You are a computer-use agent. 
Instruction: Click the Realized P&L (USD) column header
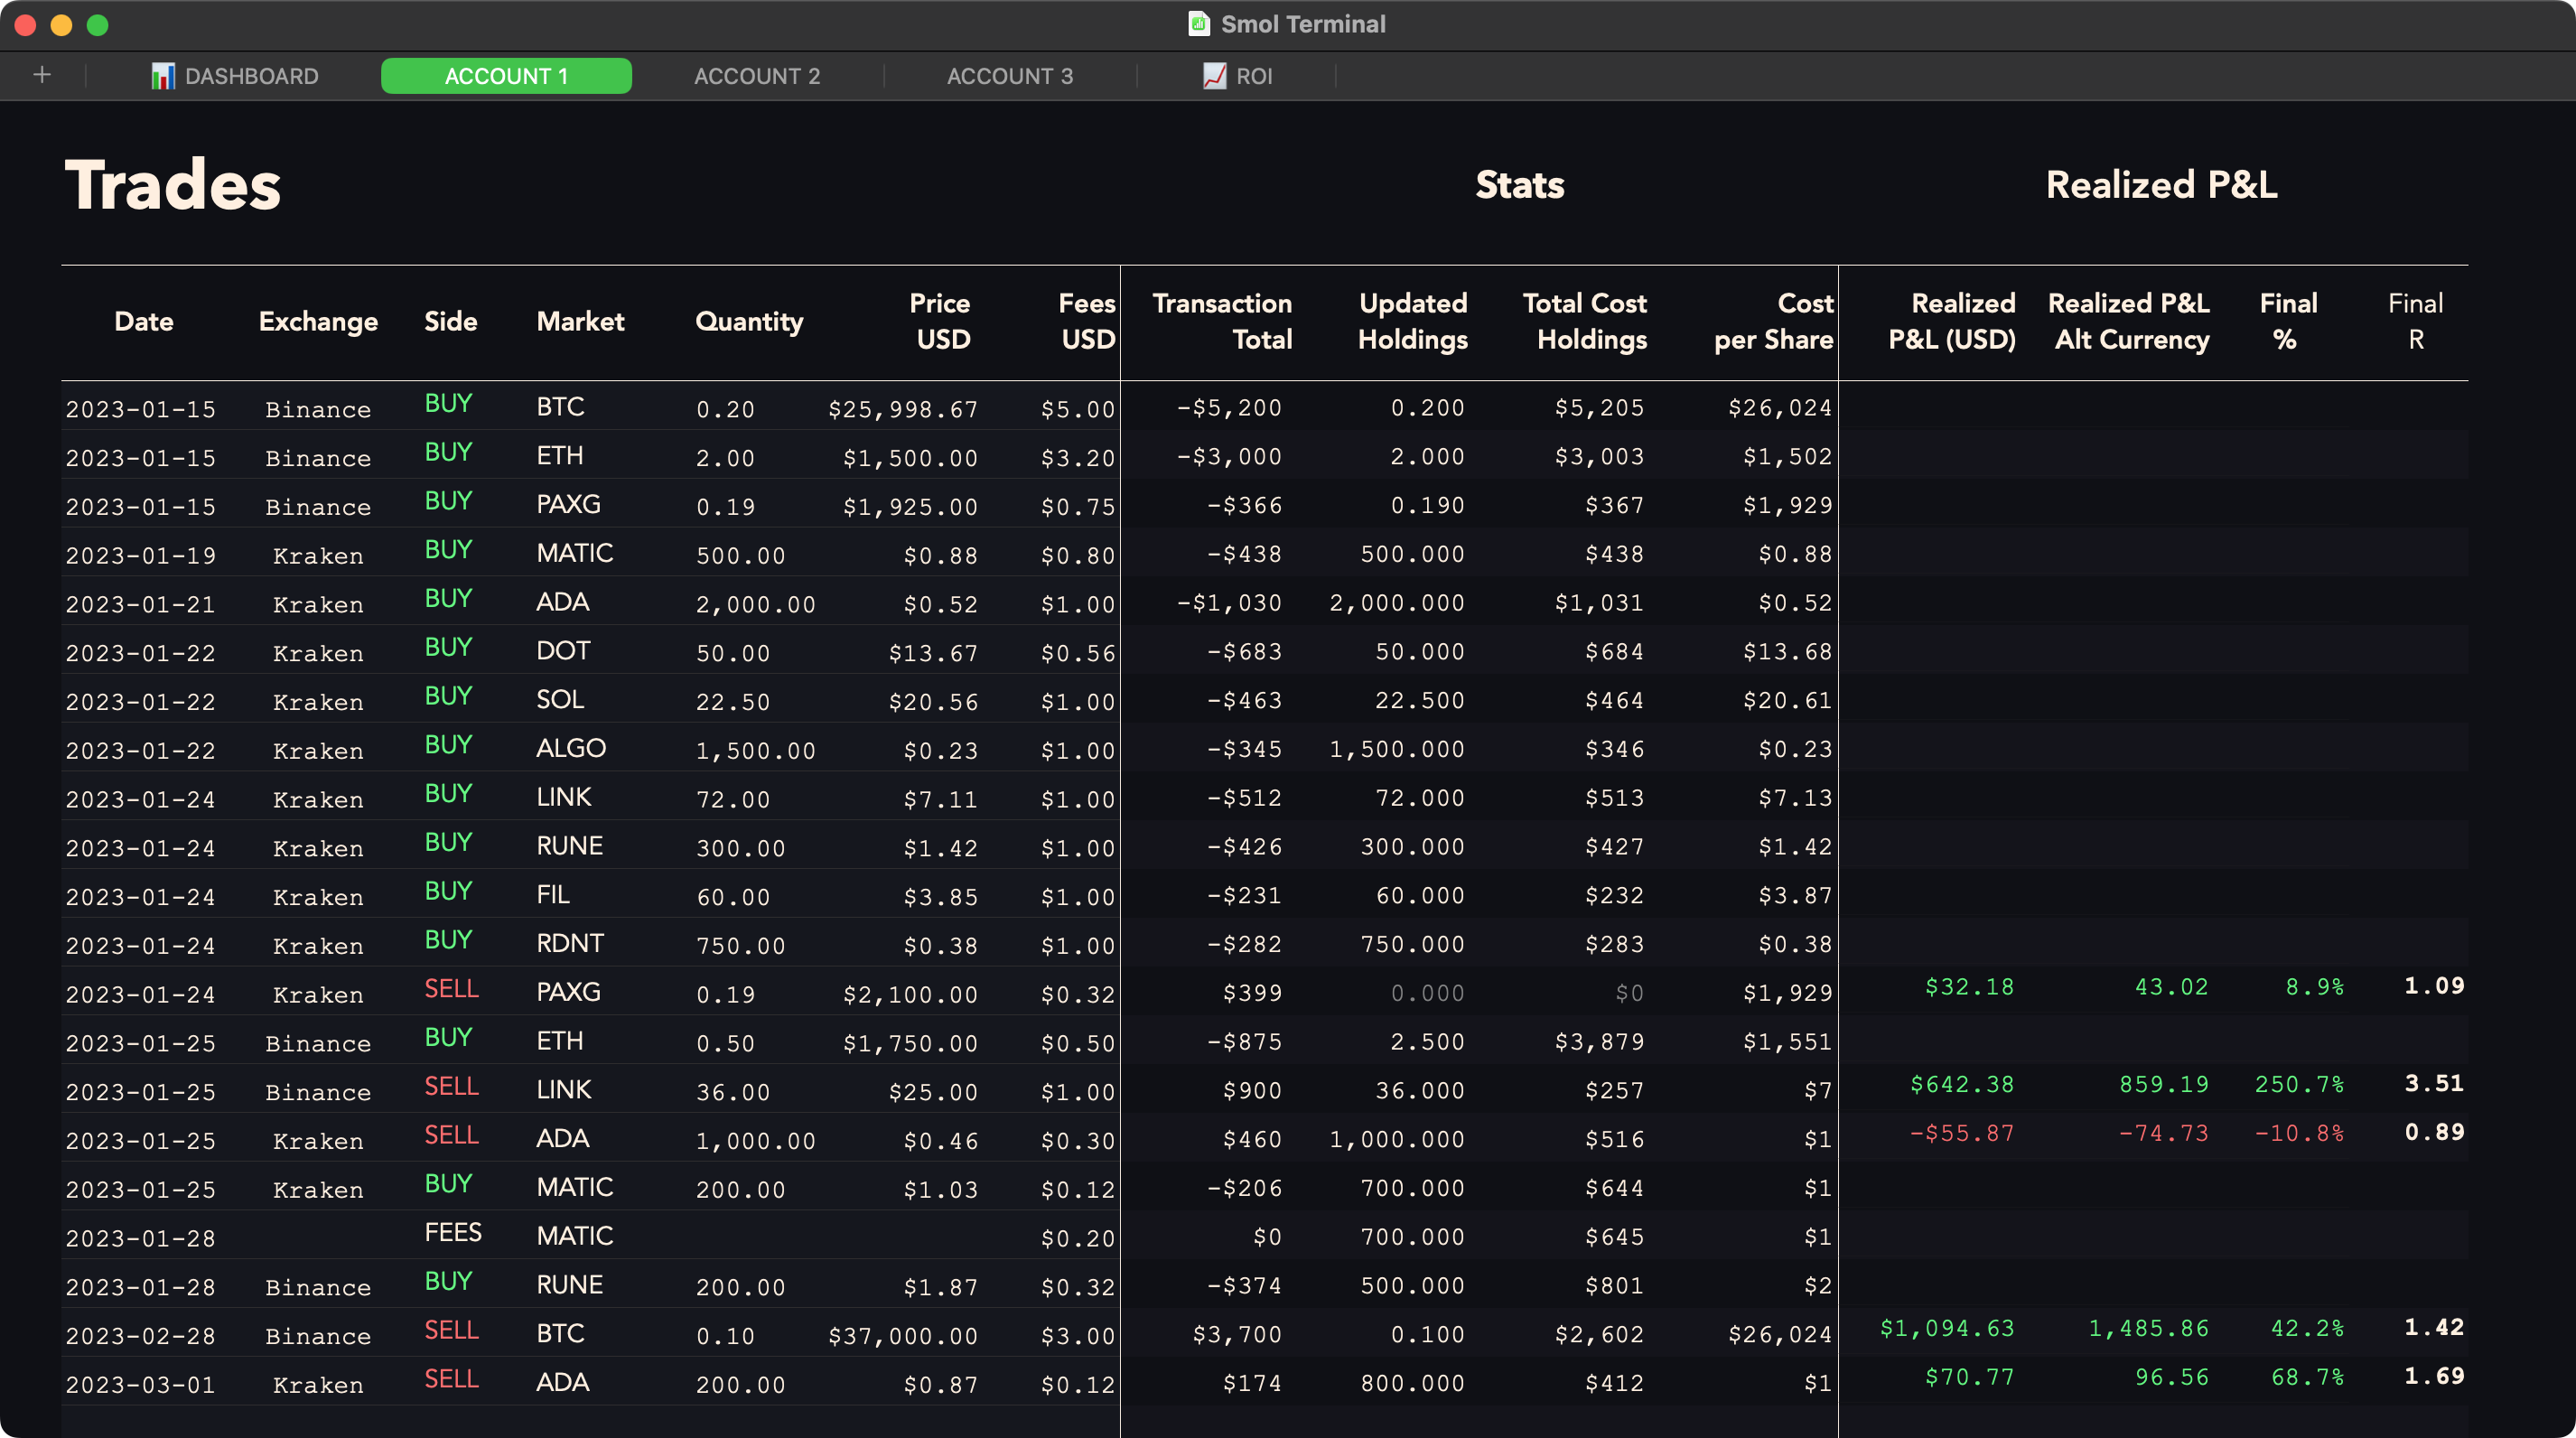[1951, 321]
